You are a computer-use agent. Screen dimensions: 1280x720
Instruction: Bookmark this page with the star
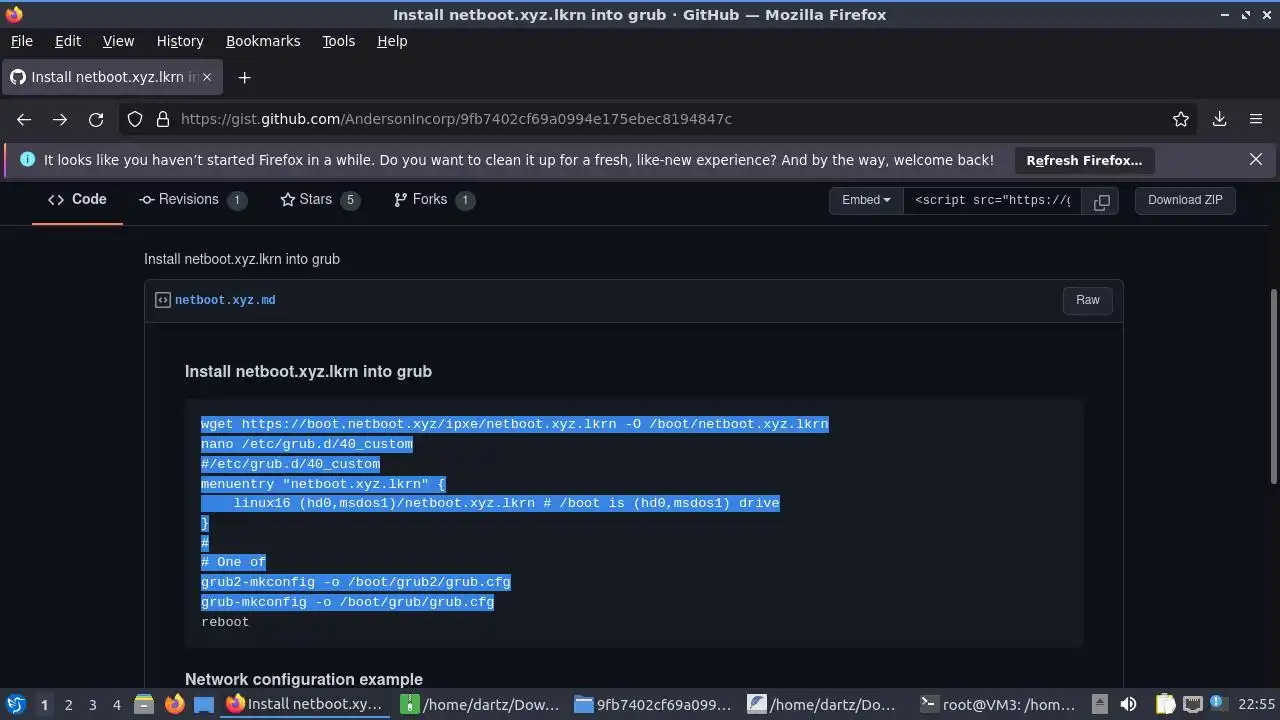click(x=1181, y=119)
